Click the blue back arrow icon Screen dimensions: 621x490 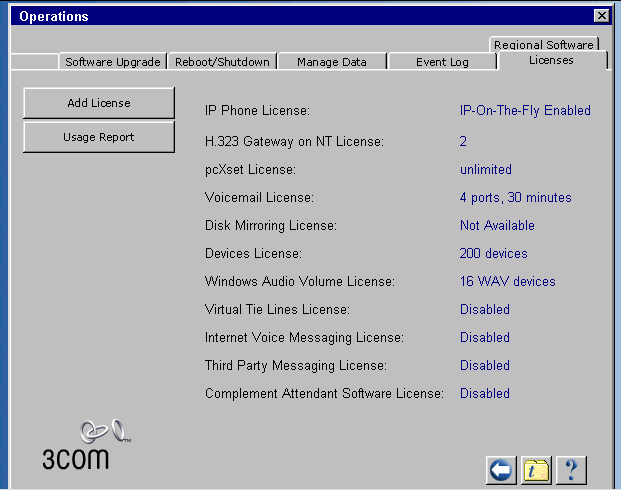pos(501,469)
